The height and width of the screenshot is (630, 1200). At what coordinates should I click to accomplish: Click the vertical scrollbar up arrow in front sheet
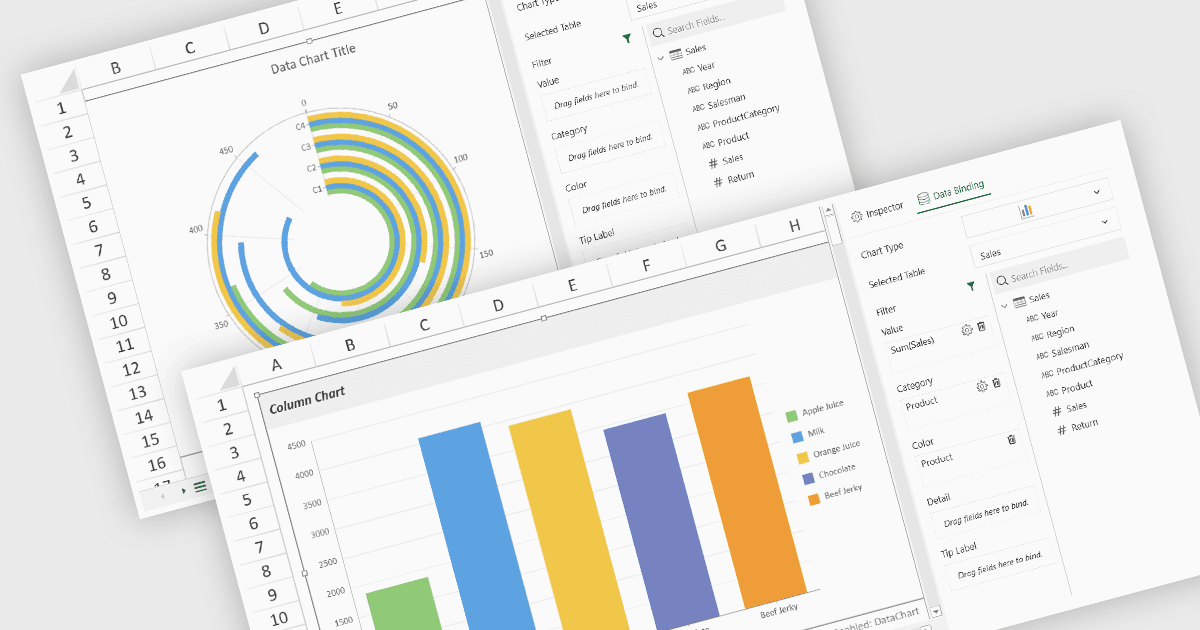click(829, 211)
